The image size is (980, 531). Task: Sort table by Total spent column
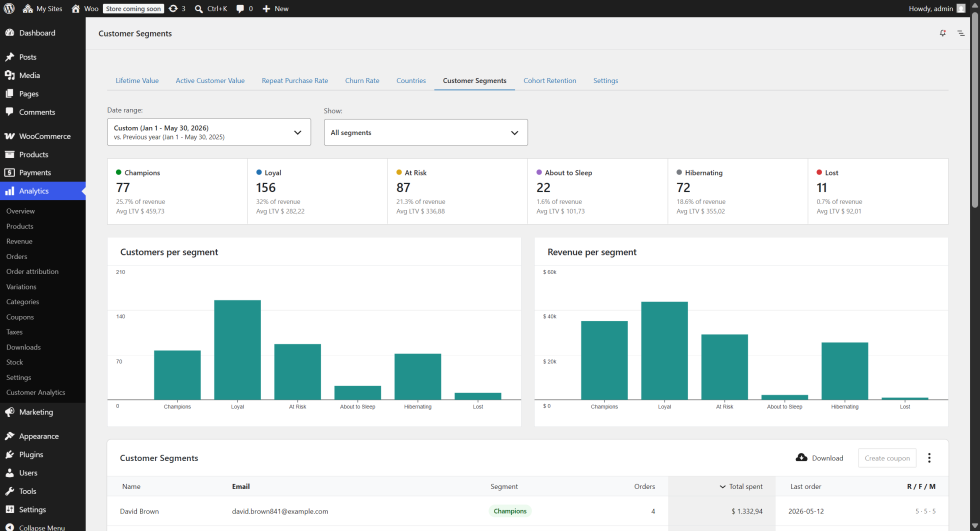(x=741, y=487)
